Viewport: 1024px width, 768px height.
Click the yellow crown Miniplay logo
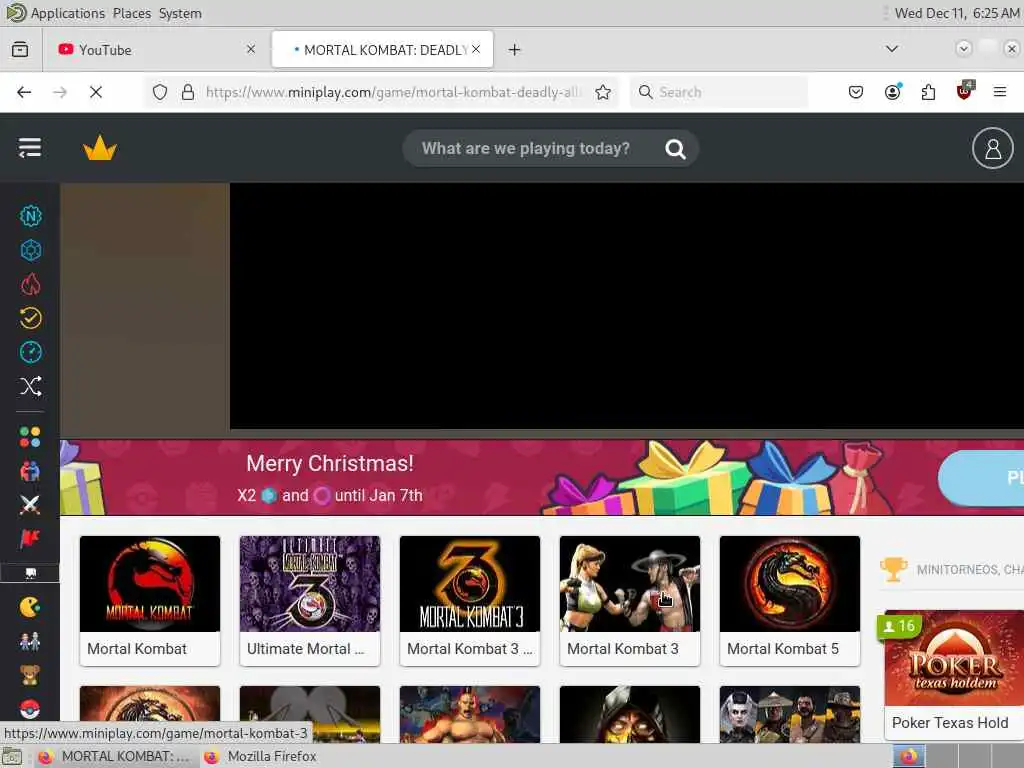(100, 148)
